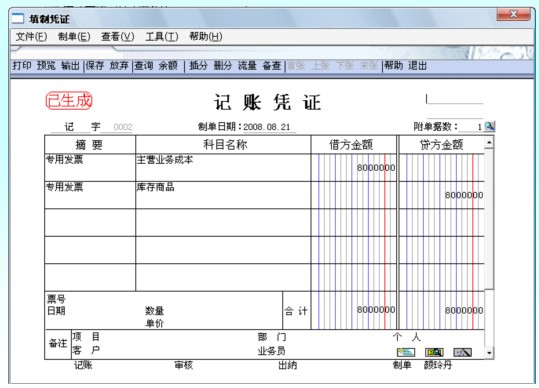Screen dimensions: 539x388
Task: Open the 查看(V) menu
Action: pyautogui.click(x=118, y=36)
